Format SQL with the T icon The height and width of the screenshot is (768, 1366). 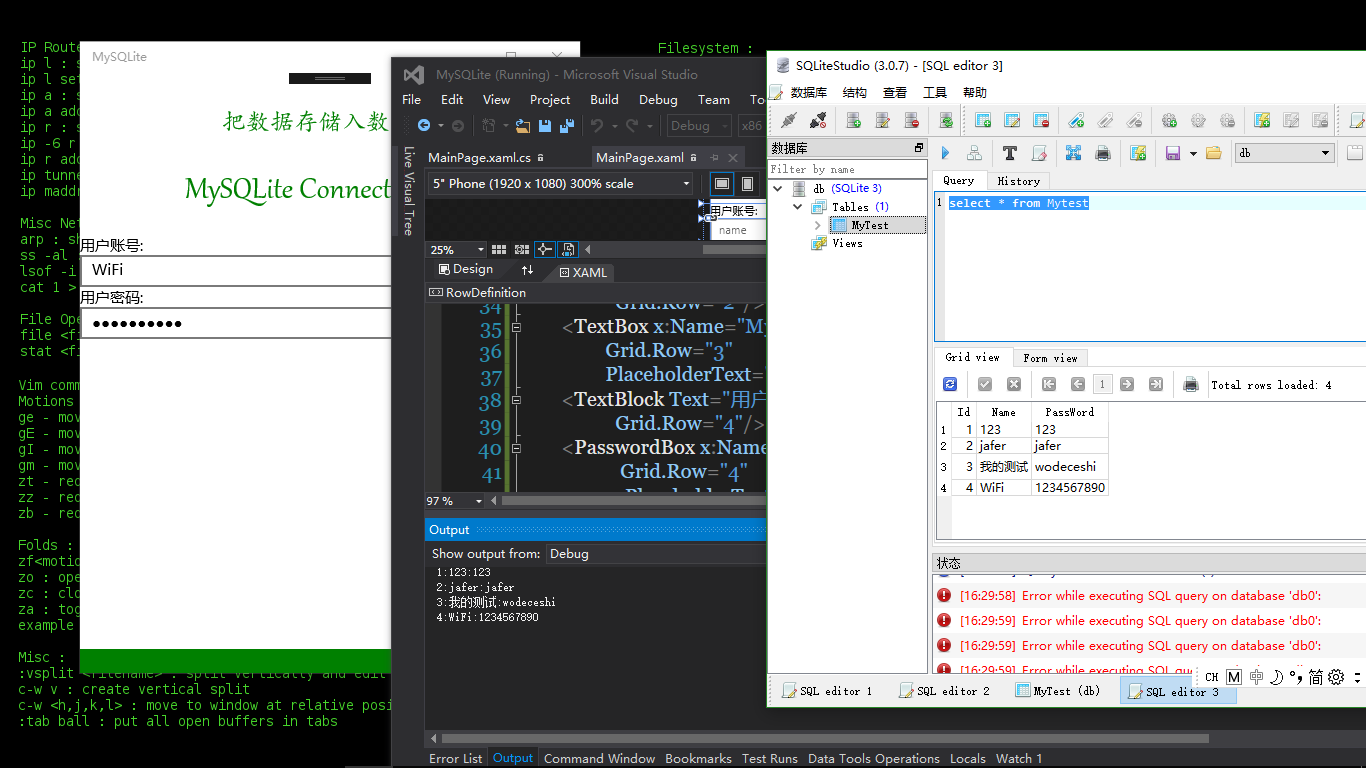click(x=1009, y=153)
